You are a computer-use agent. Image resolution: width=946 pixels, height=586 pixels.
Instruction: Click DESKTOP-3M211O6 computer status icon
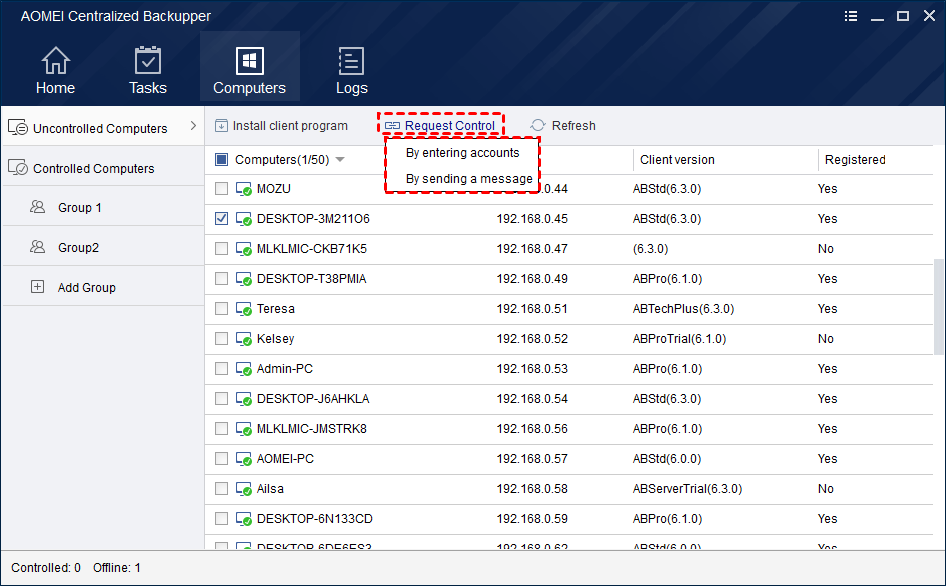point(244,219)
